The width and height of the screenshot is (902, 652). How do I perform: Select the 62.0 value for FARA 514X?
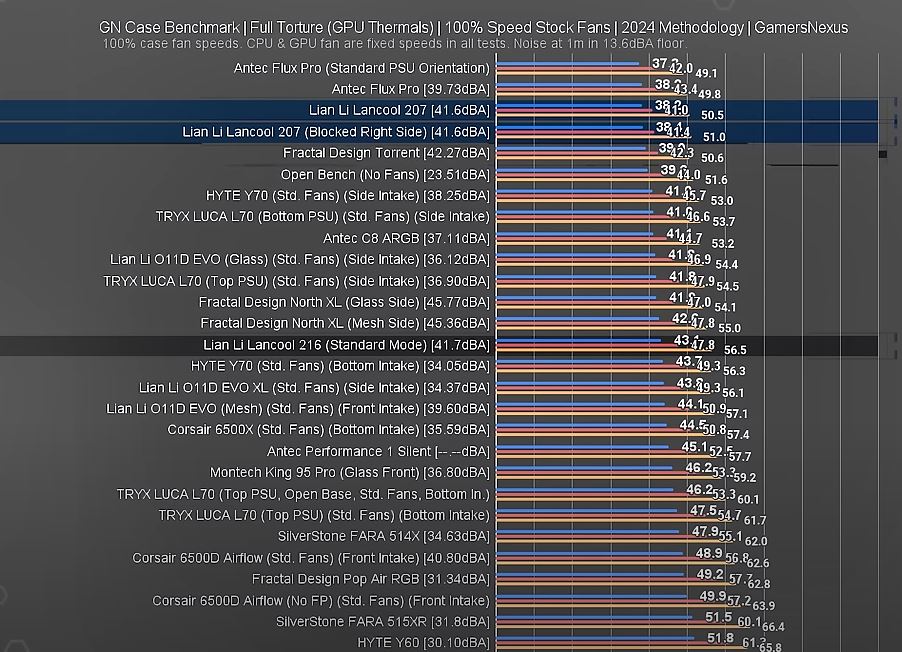(756, 542)
